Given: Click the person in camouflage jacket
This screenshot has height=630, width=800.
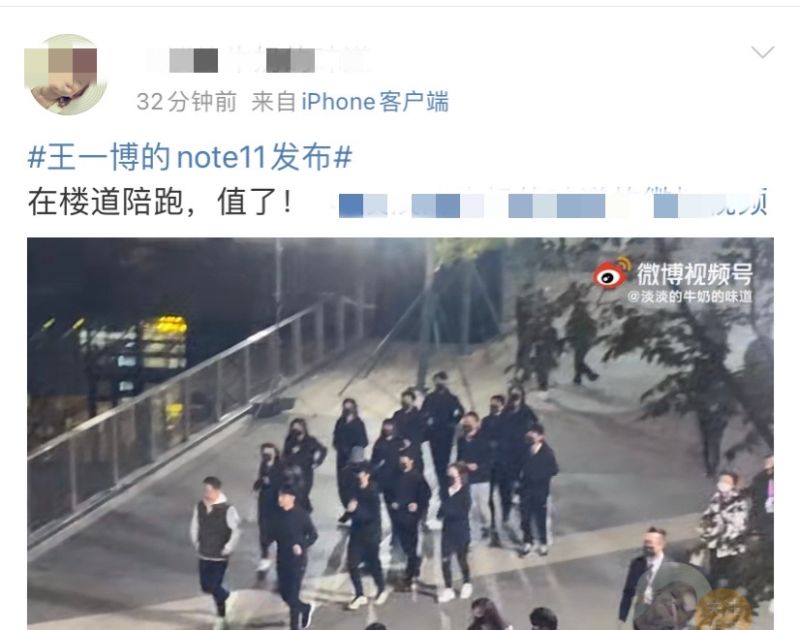Looking at the screenshot, I should 724,520.
